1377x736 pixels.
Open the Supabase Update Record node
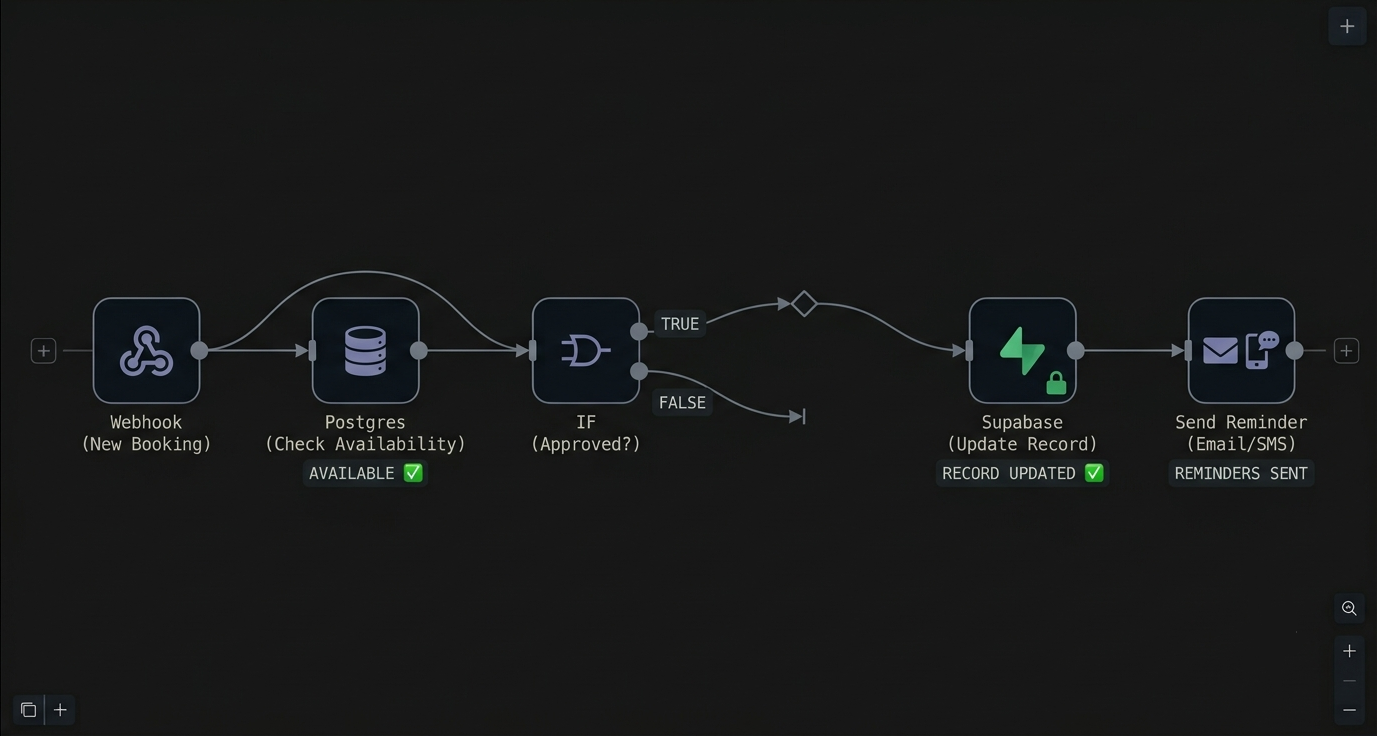tap(1022, 351)
